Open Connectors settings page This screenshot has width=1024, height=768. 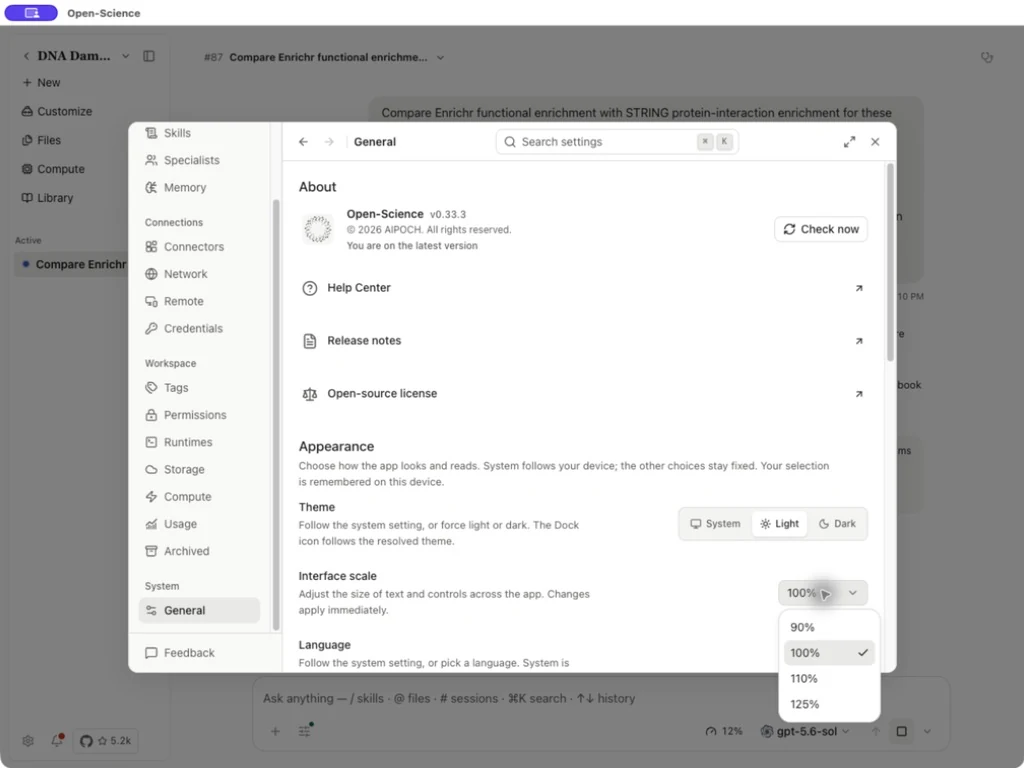point(199,247)
